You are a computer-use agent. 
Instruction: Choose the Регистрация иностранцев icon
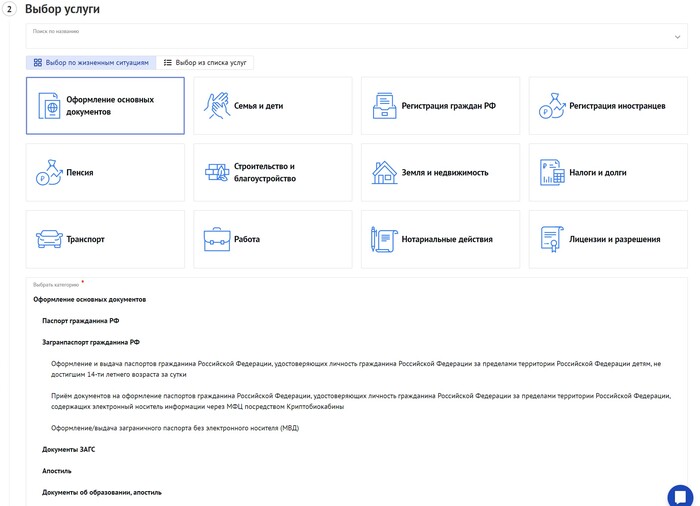point(552,106)
